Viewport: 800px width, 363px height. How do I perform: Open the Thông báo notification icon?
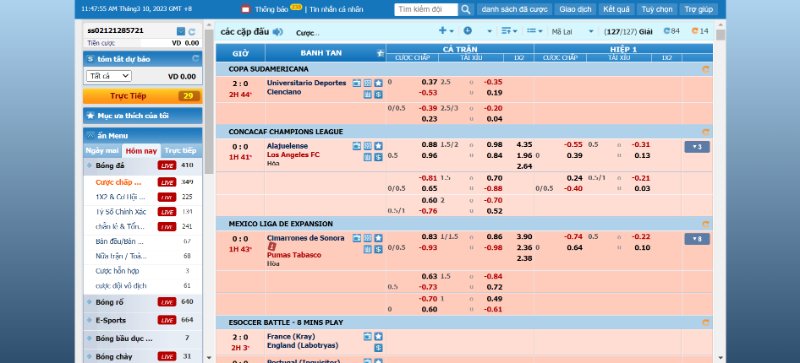(x=246, y=9)
